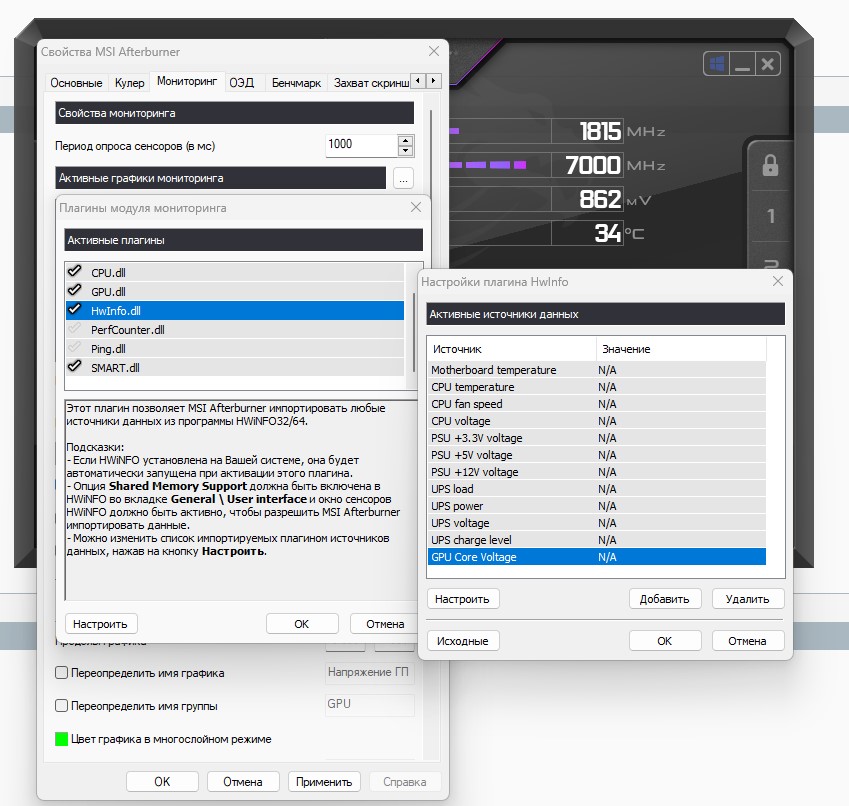Select the 'PSU +12V voltage' source row
849x806 pixels.
597,472
